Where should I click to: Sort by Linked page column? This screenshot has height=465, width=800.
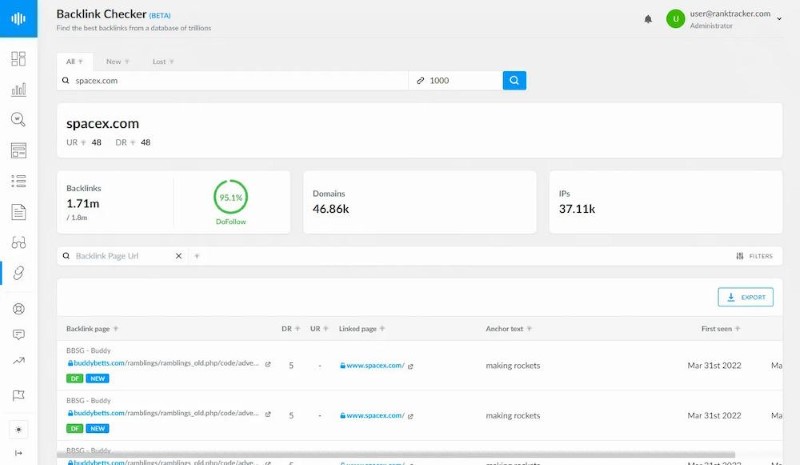click(x=362, y=329)
